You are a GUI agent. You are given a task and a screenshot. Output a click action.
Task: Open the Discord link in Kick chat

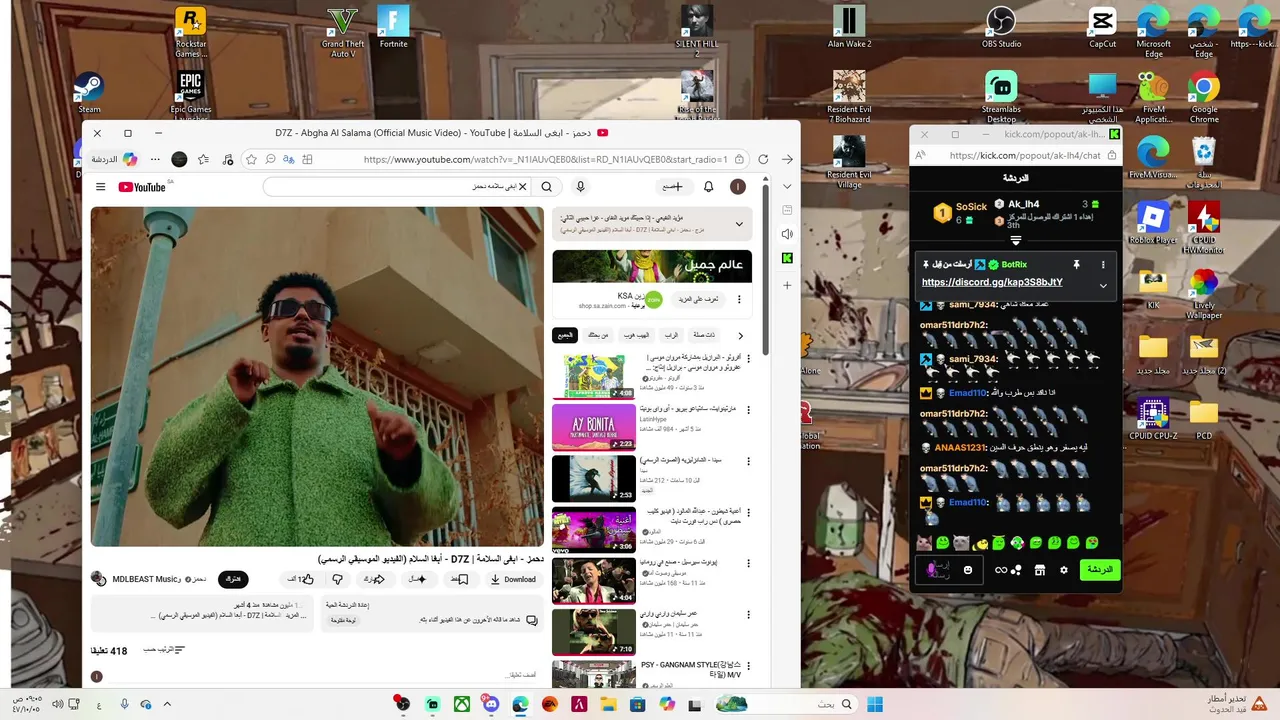992,283
